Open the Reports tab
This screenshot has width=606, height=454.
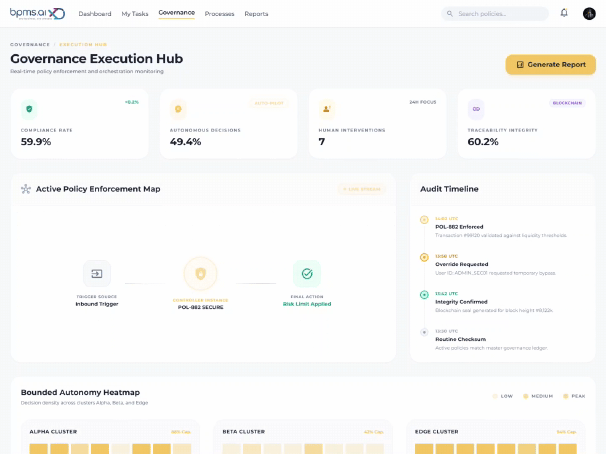256,14
